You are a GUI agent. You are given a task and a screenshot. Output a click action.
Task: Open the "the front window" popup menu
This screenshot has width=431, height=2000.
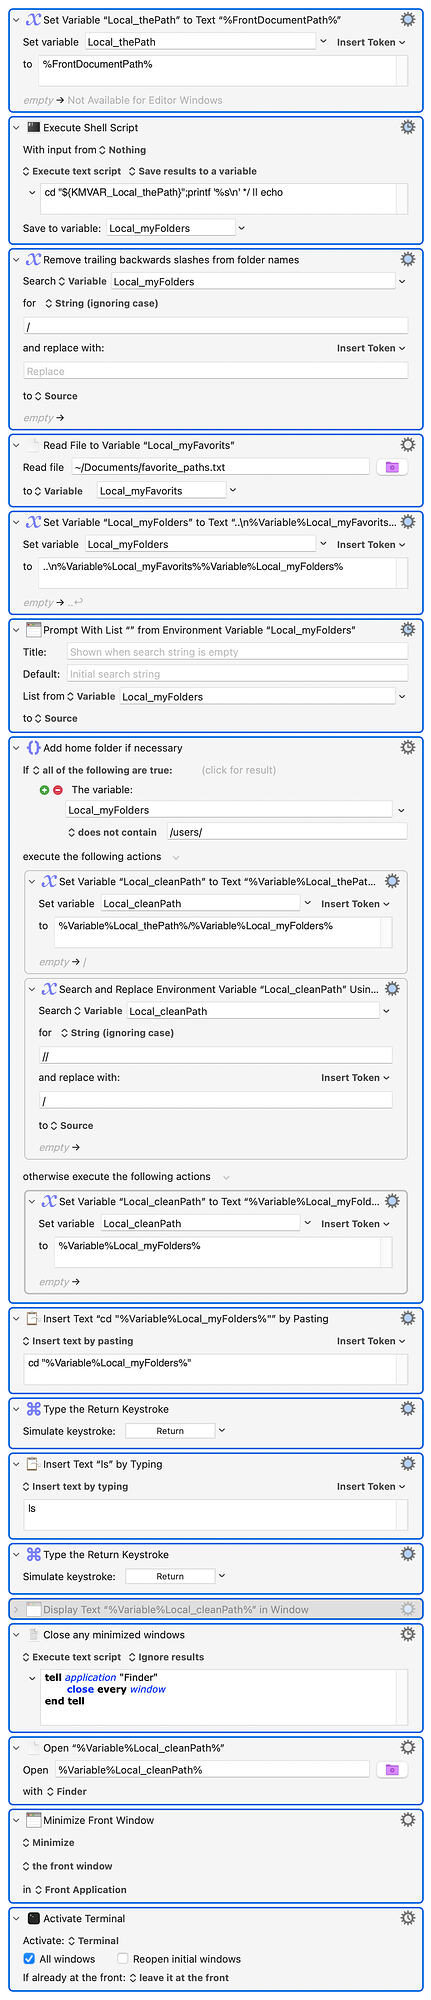pyautogui.click(x=67, y=1866)
